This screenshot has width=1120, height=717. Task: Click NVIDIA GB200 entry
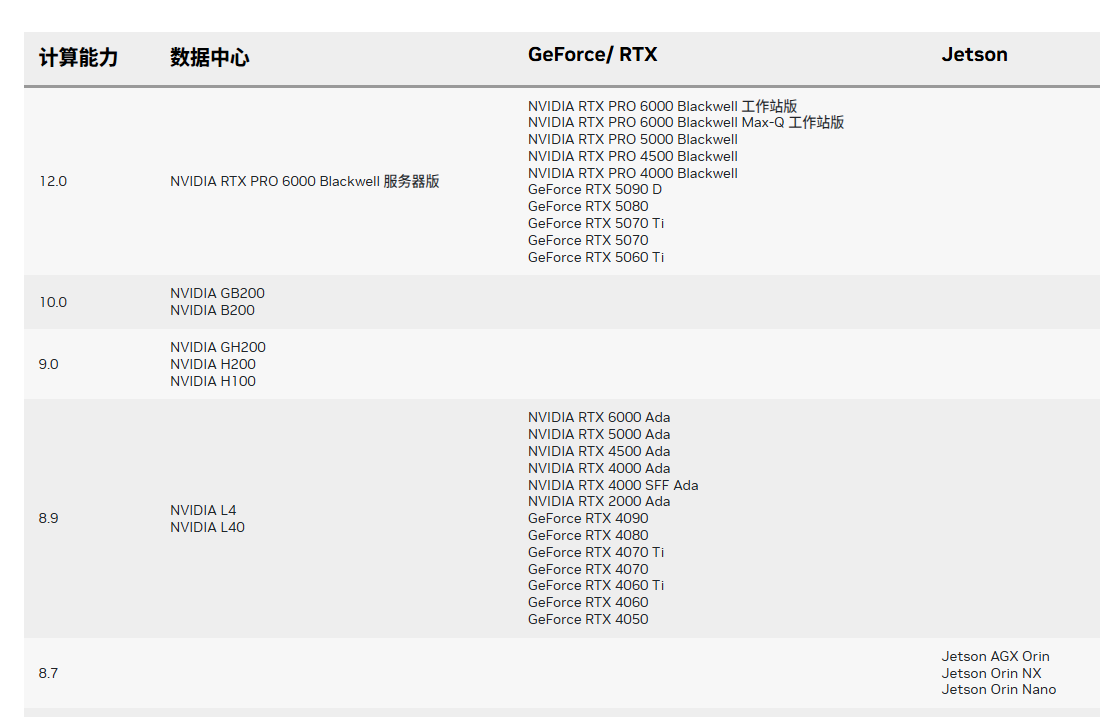(218, 294)
